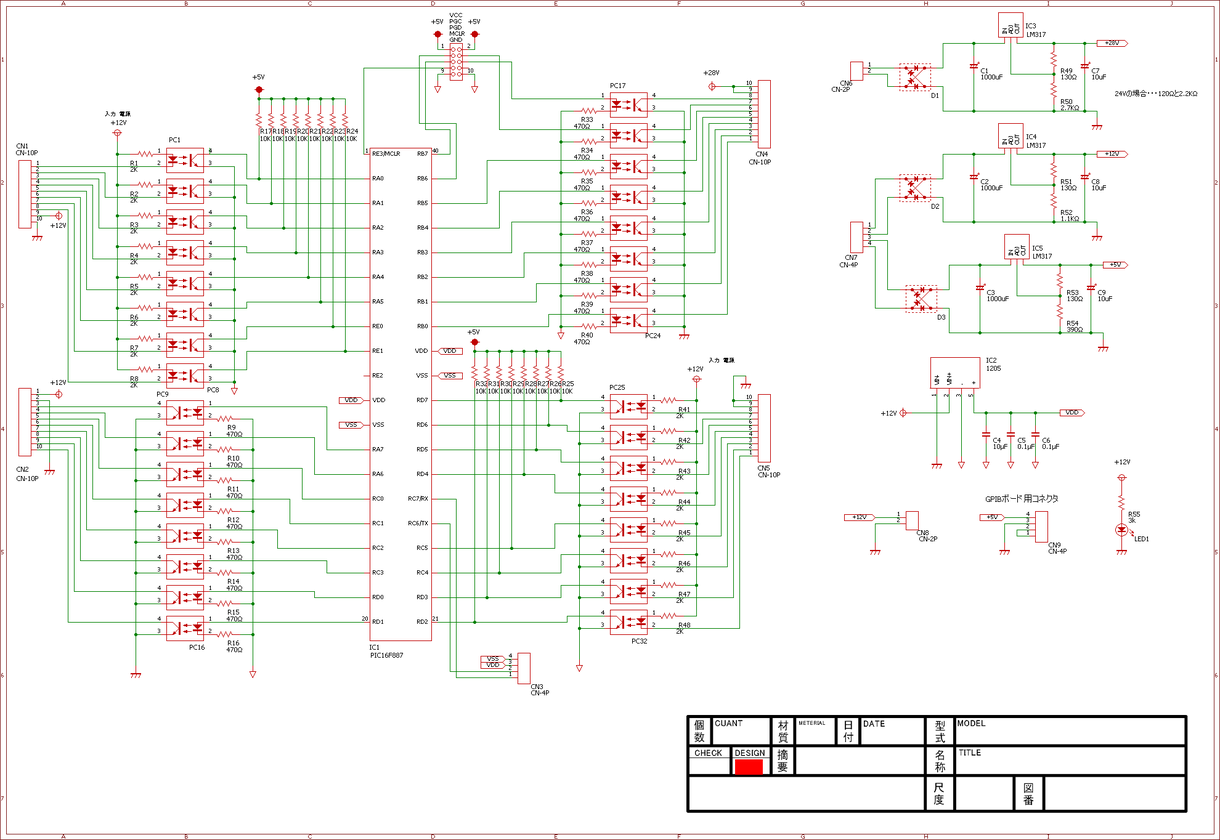The image size is (1220, 840).
Task: Click the D3 bridge rectifier symbol
Action: click(921, 299)
